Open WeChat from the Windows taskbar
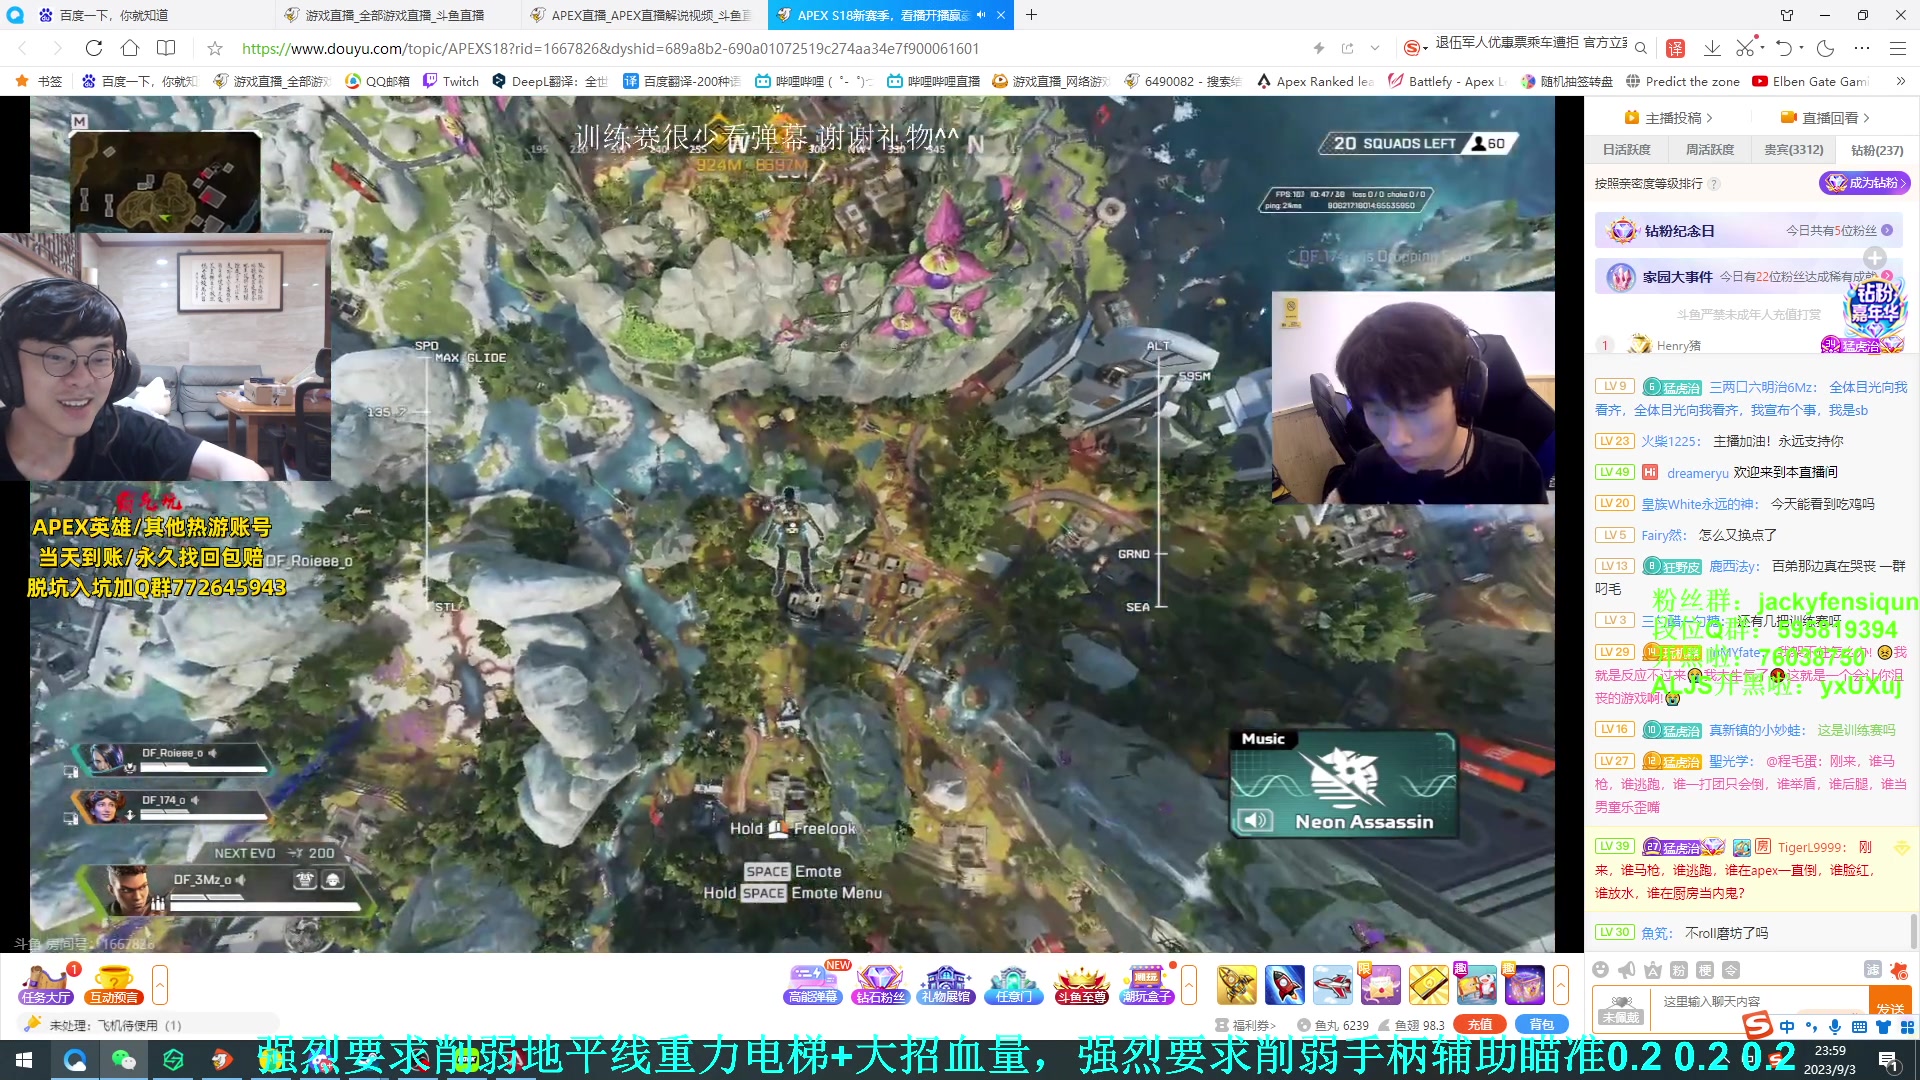 (x=124, y=1060)
